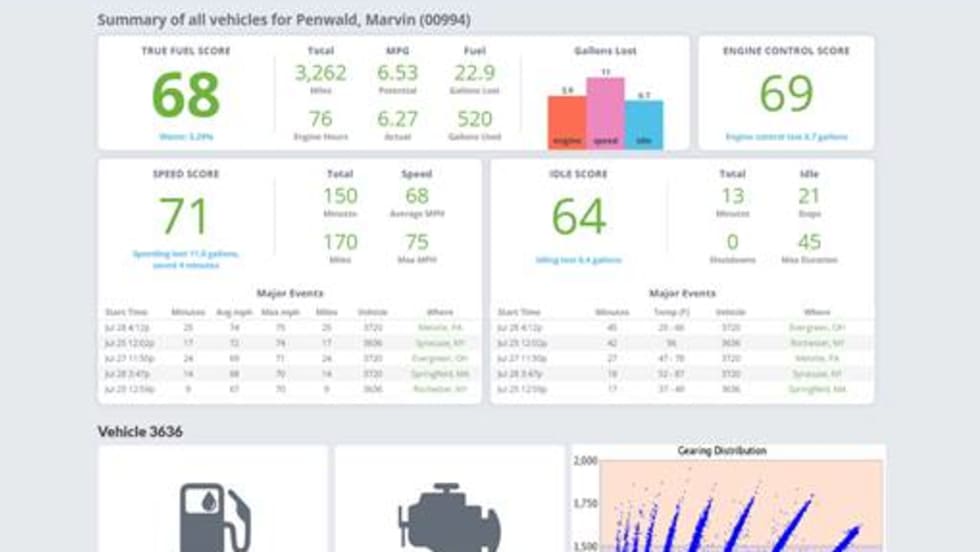This screenshot has height=552, width=980.
Task: Select the blue idle bar in Gallons Lost
Action: coord(644,124)
